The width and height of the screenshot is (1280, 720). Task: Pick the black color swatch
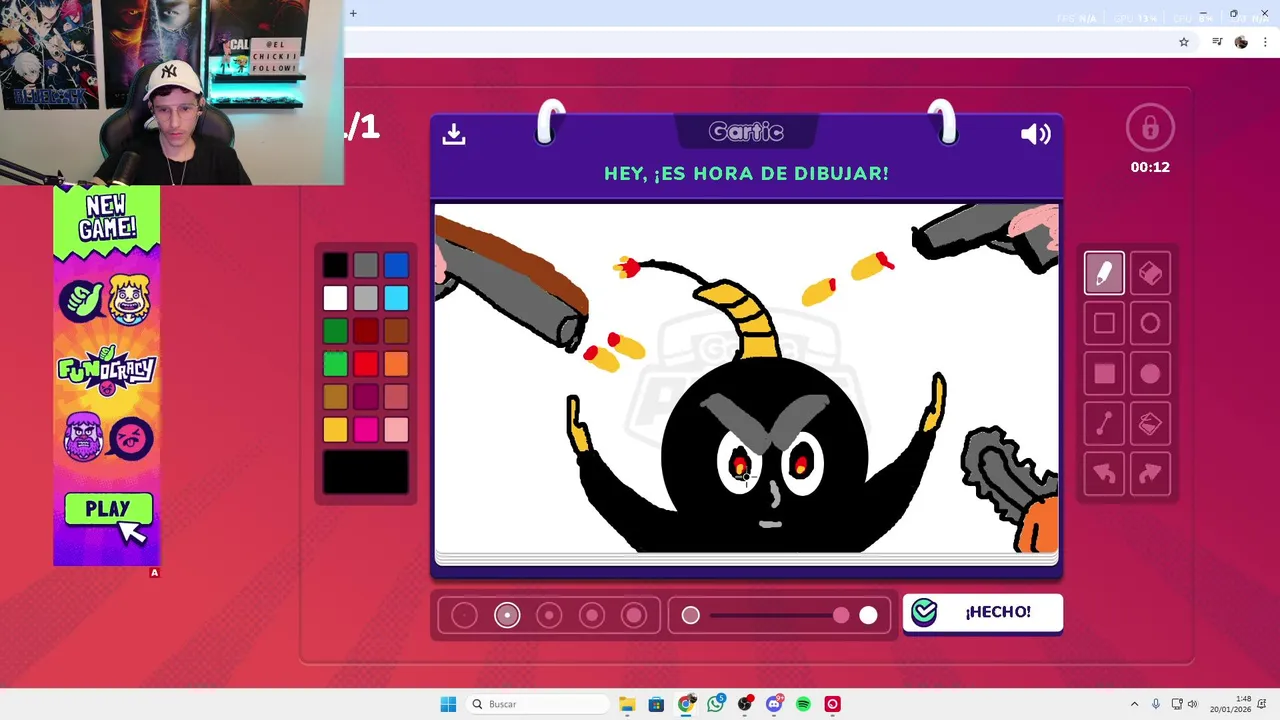(x=335, y=265)
